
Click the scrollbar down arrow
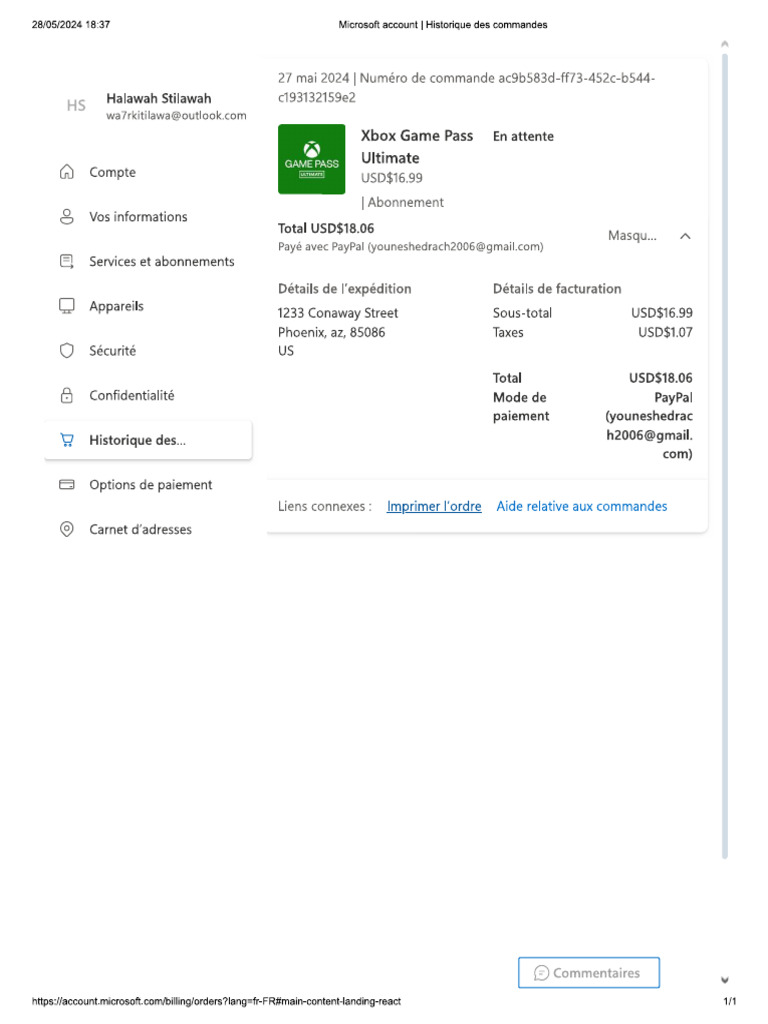724,980
